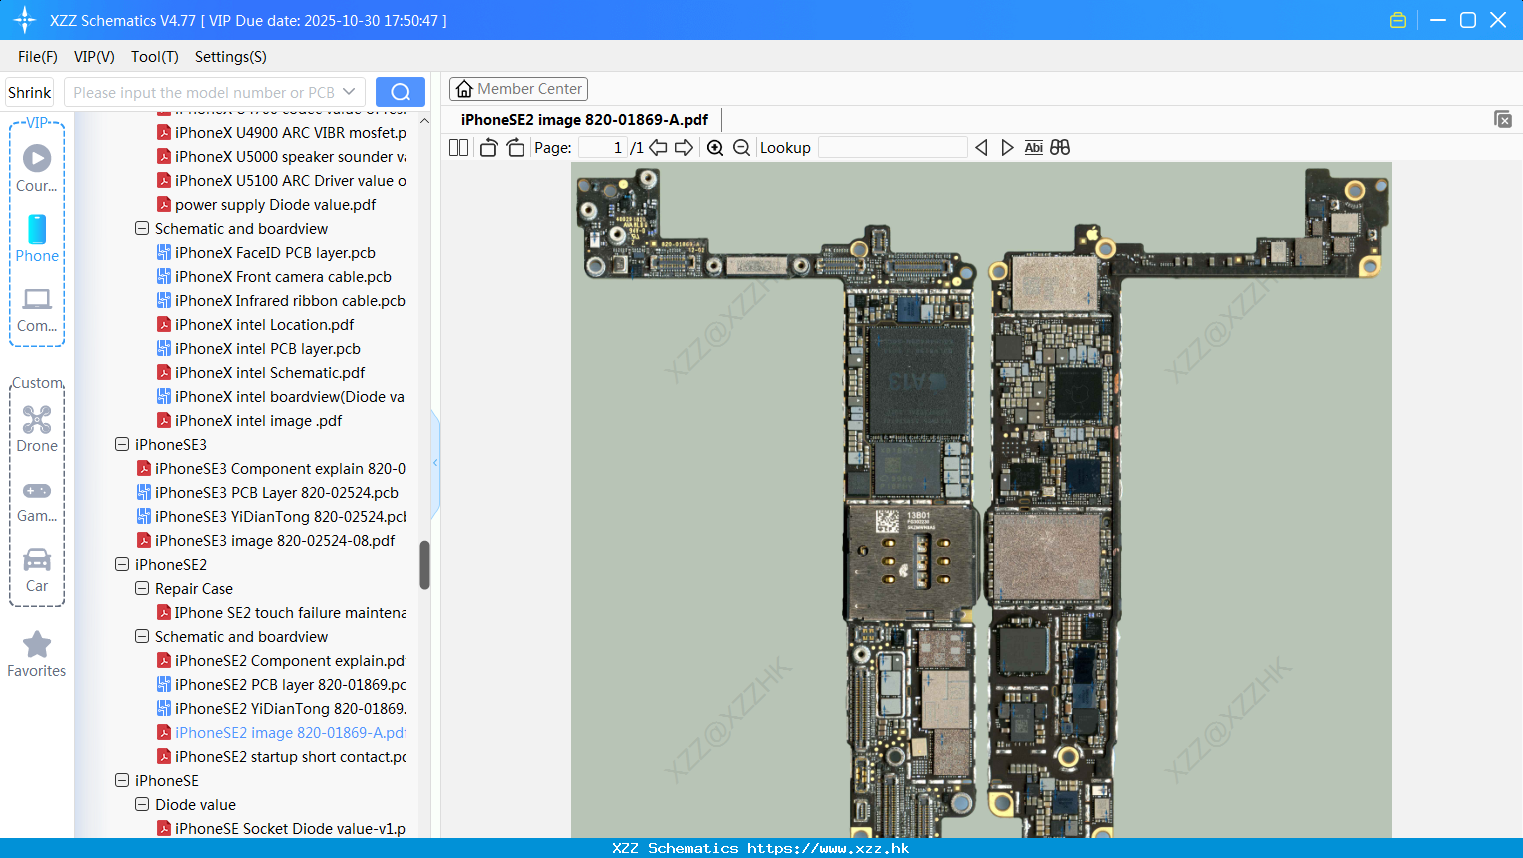Viewport: 1523px width, 858px height.
Task: Click PCB icon of iPhoneX FaceID PCB layer
Action: [164, 253]
